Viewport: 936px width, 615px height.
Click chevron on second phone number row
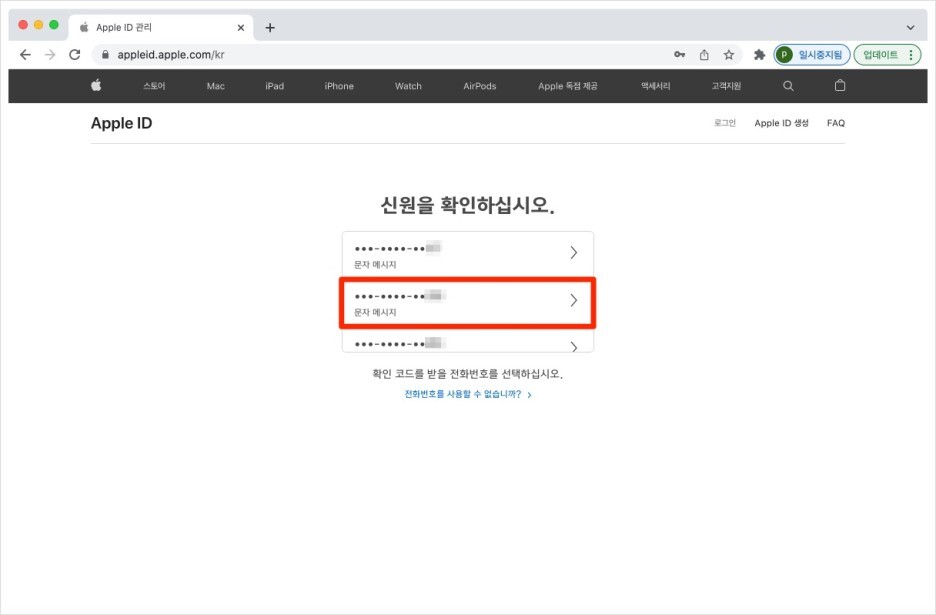tap(574, 300)
